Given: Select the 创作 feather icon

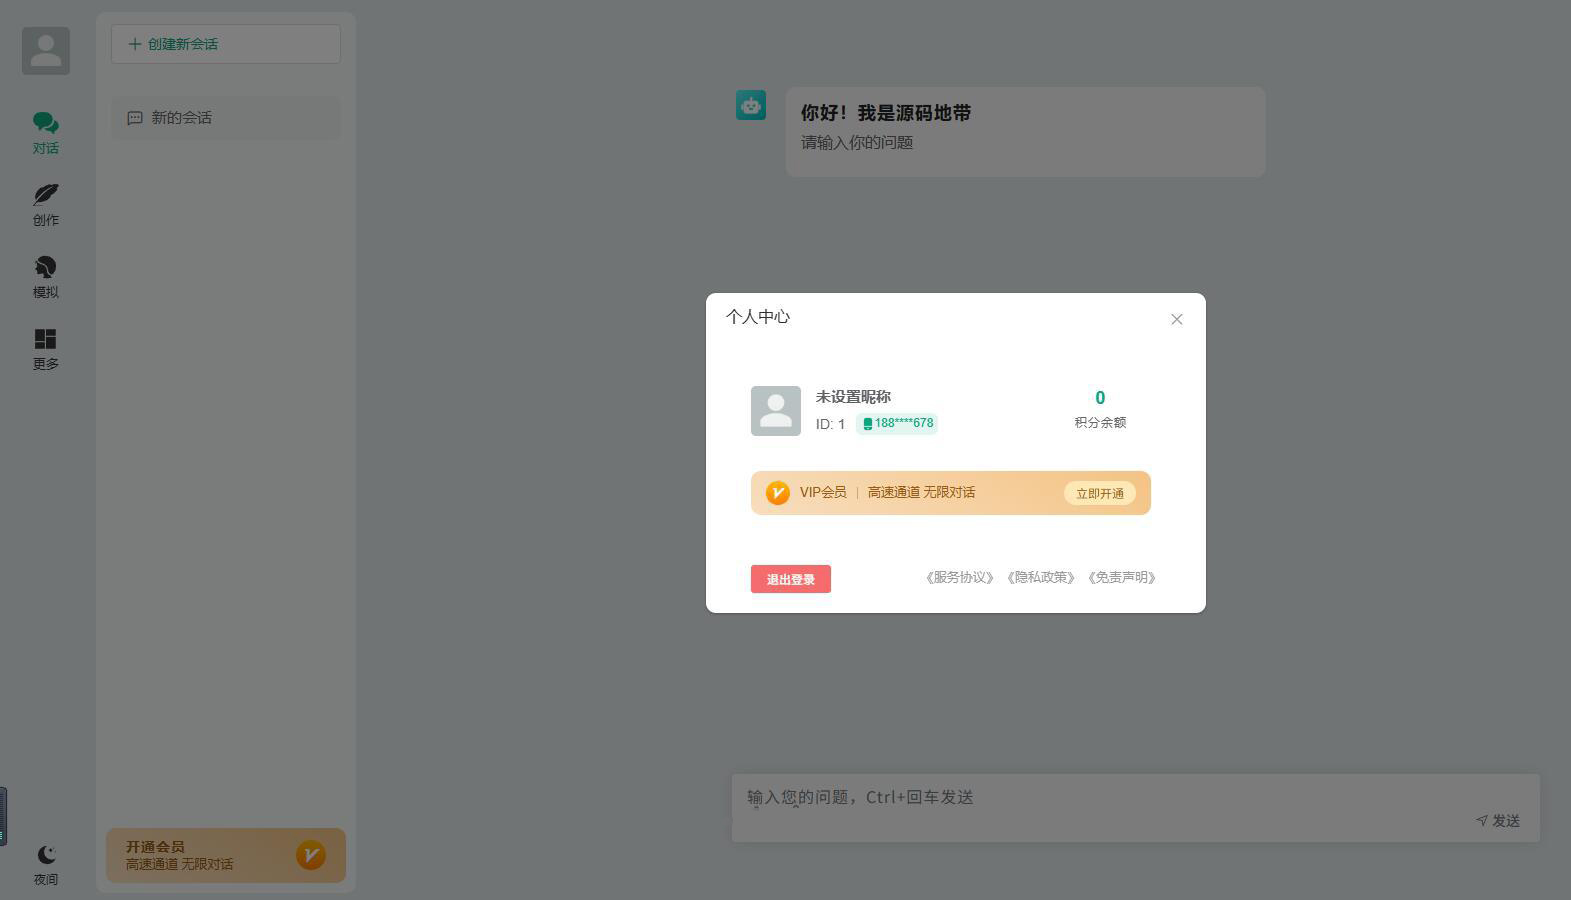Looking at the screenshot, I should coord(45,196).
